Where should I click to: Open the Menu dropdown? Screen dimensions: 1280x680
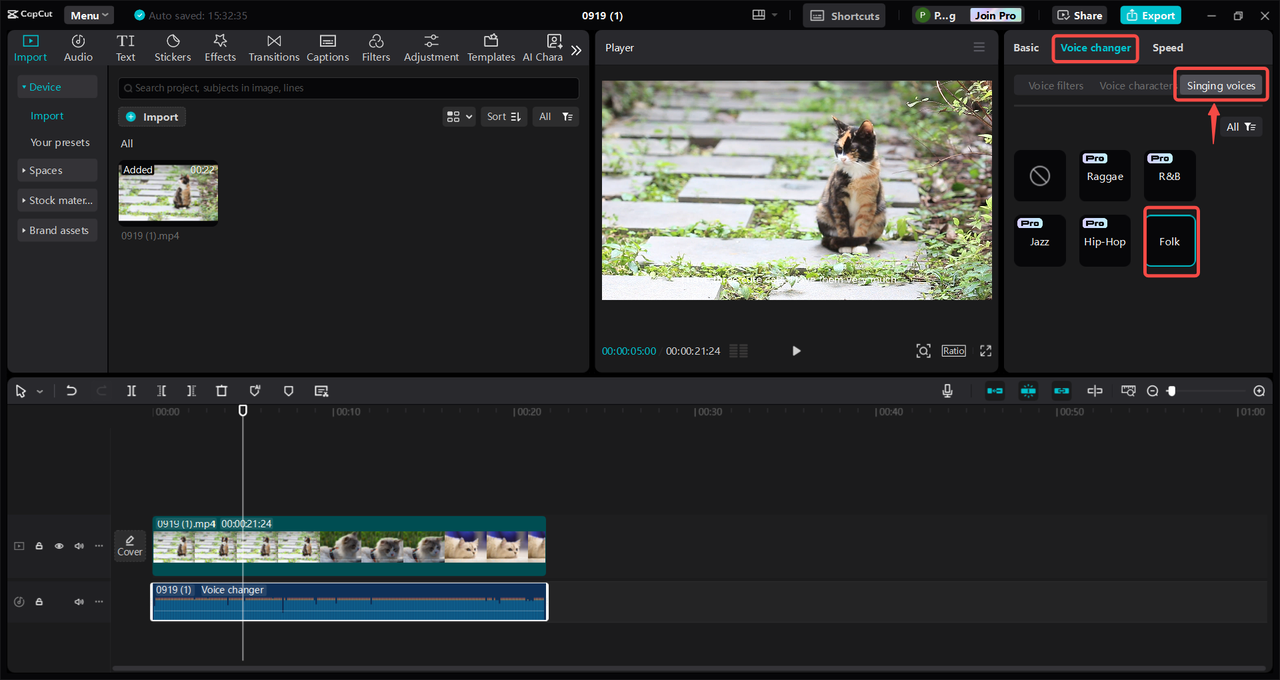click(x=89, y=16)
